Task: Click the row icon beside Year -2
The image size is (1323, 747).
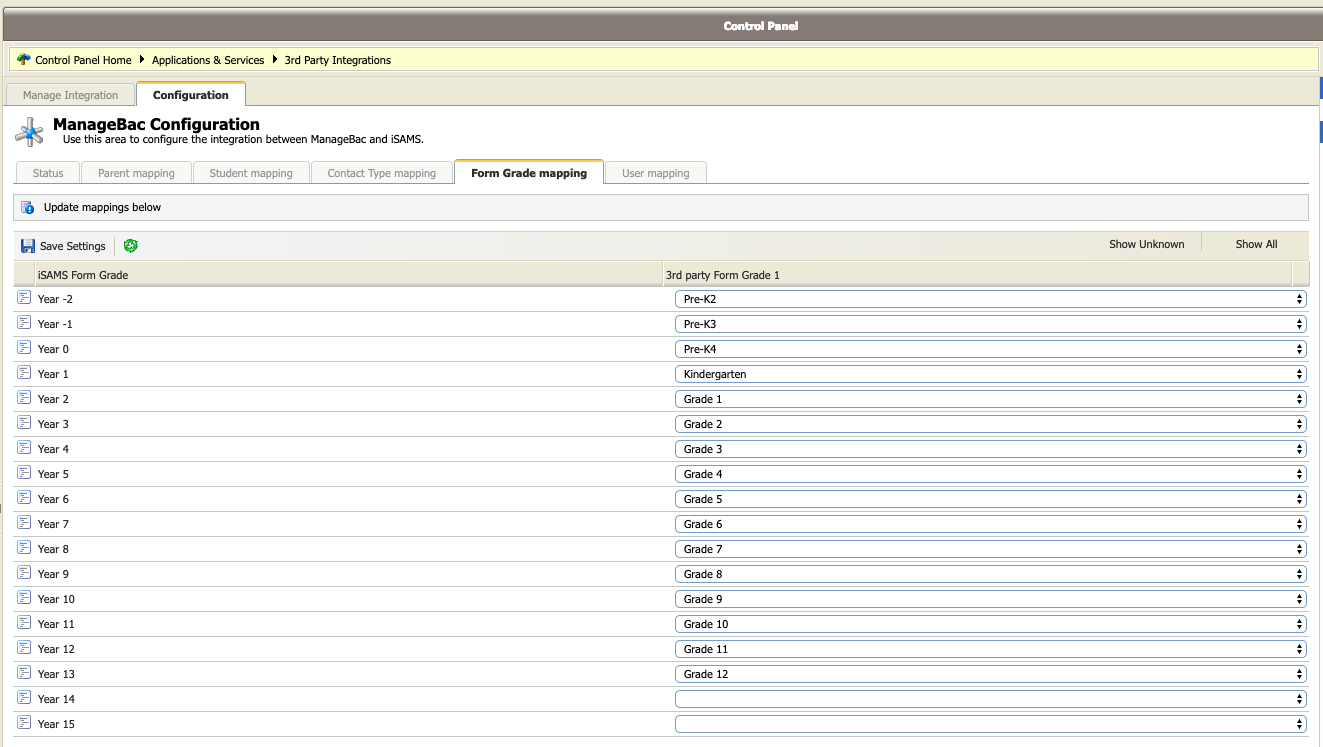Action: point(24,298)
